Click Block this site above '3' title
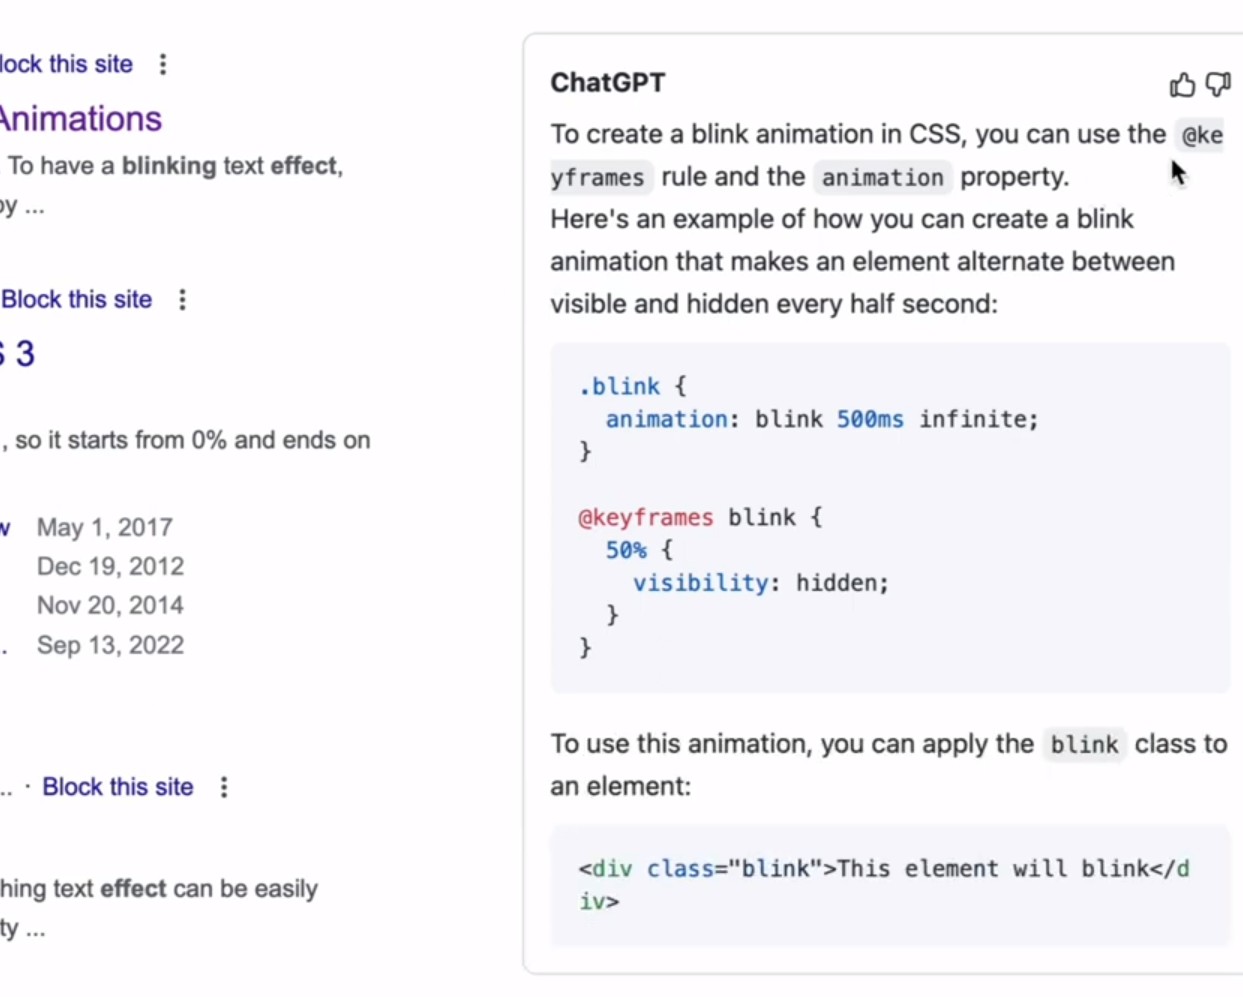1243x997 pixels. point(77,300)
